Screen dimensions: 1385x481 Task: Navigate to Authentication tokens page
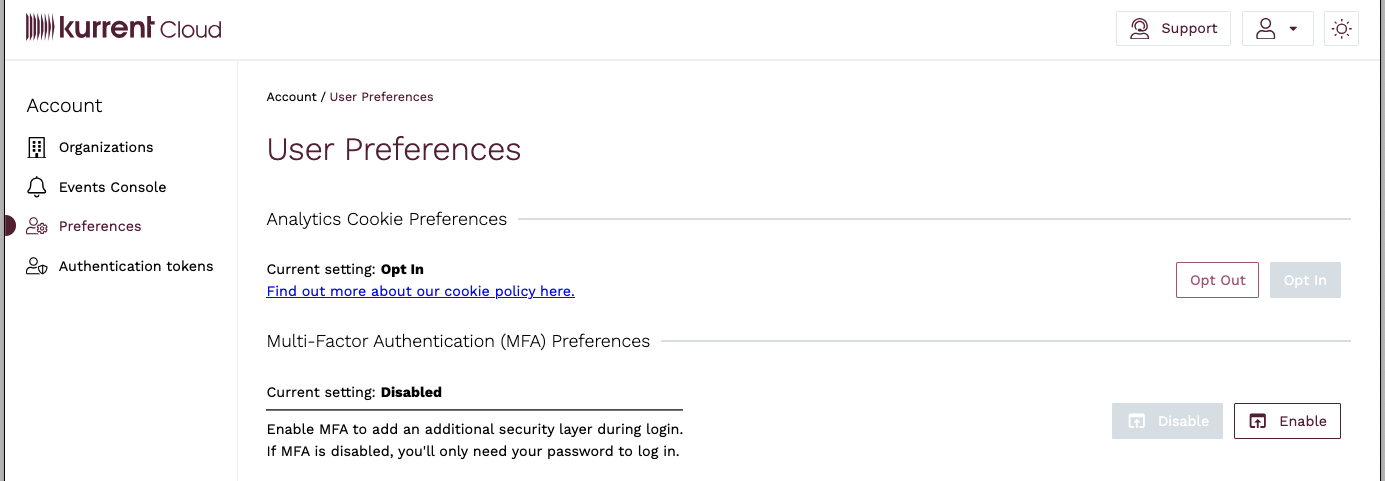point(136,267)
